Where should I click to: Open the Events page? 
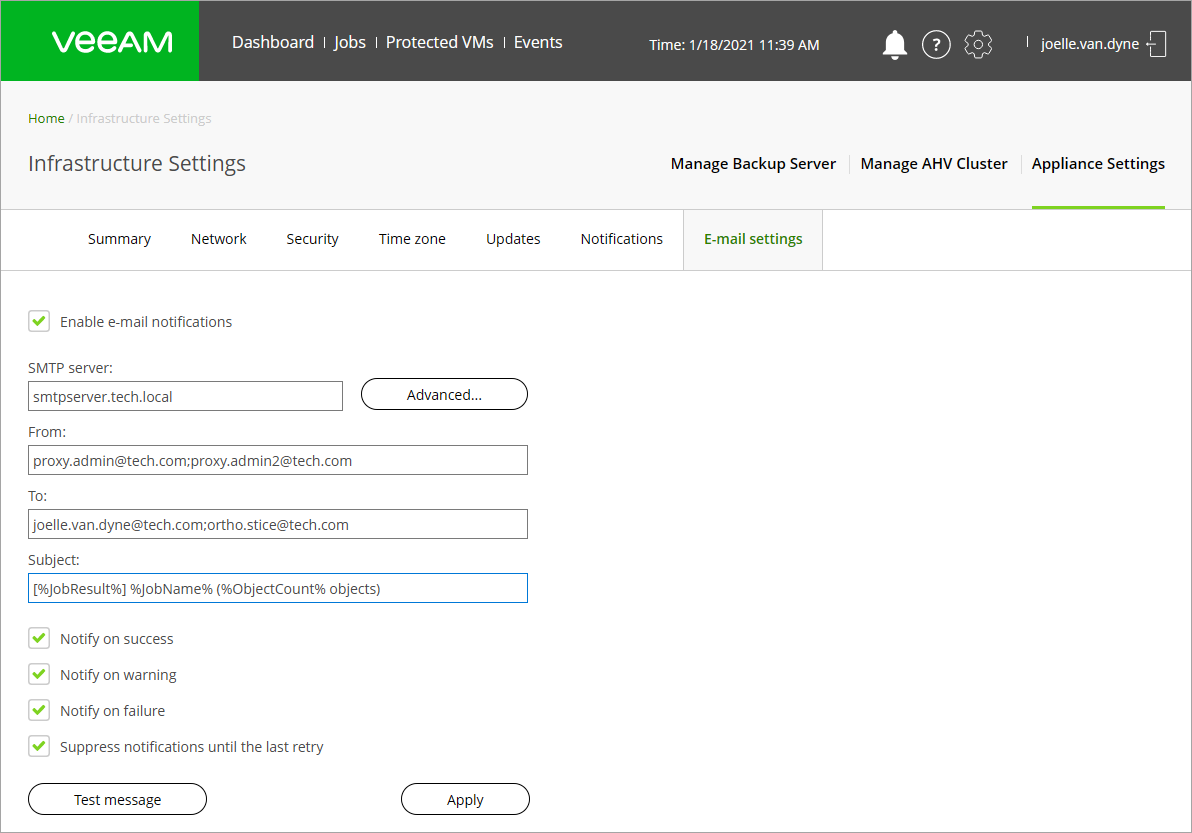point(538,43)
